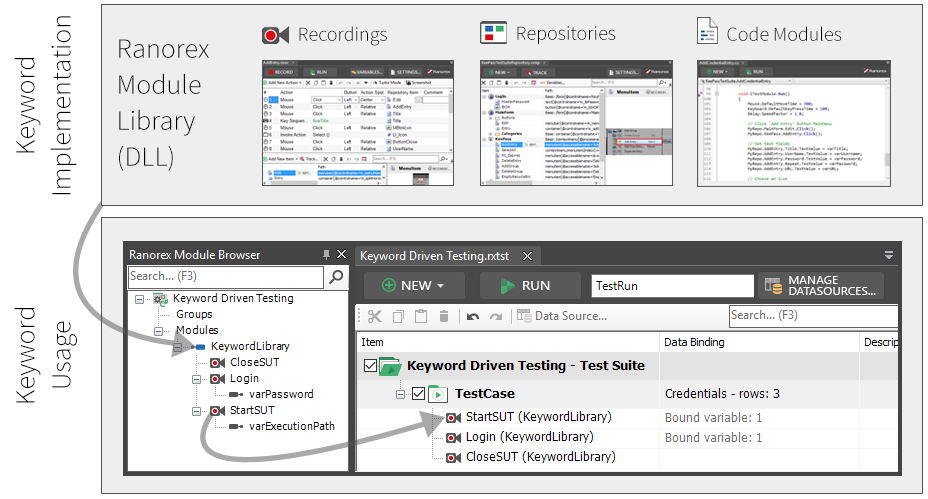Collapse the Login module node

pyautogui.click(x=196, y=379)
